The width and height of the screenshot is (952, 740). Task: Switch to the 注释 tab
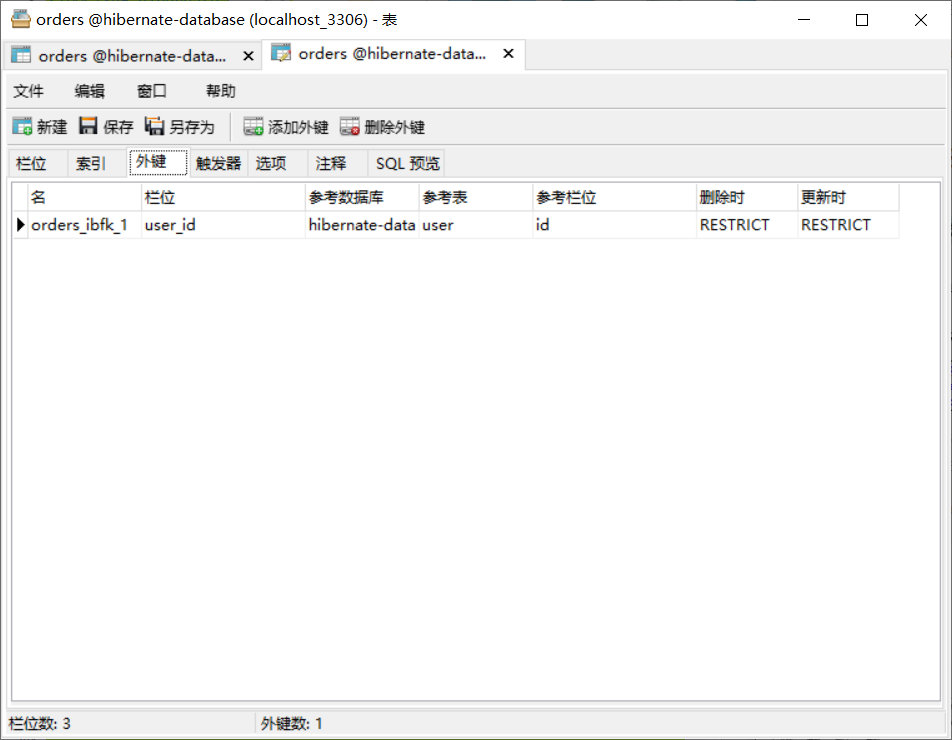coord(337,163)
